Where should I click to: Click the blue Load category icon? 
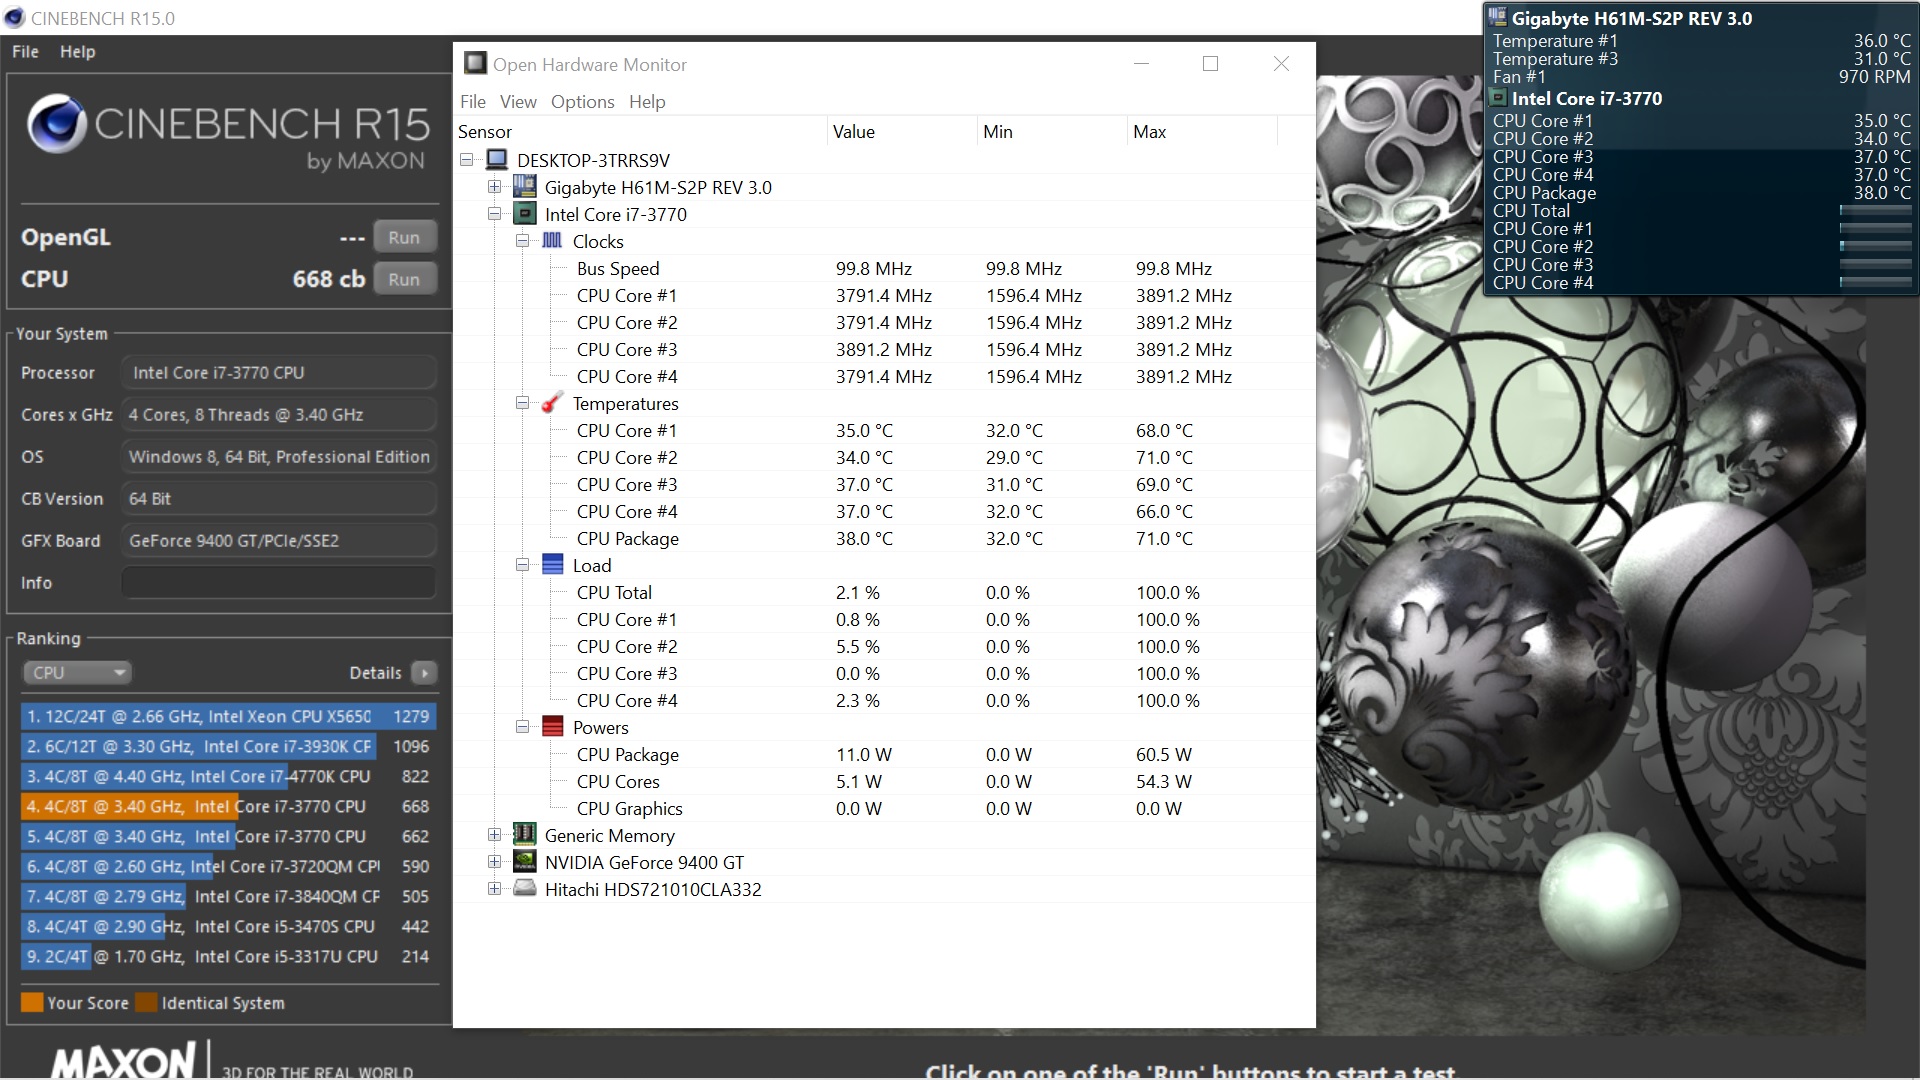552,565
